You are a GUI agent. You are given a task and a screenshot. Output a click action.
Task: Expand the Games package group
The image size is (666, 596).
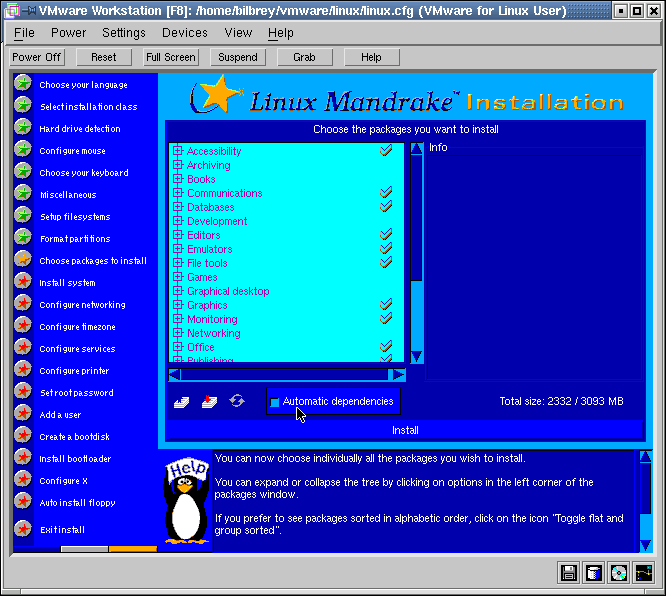click(x=178, y=278)
